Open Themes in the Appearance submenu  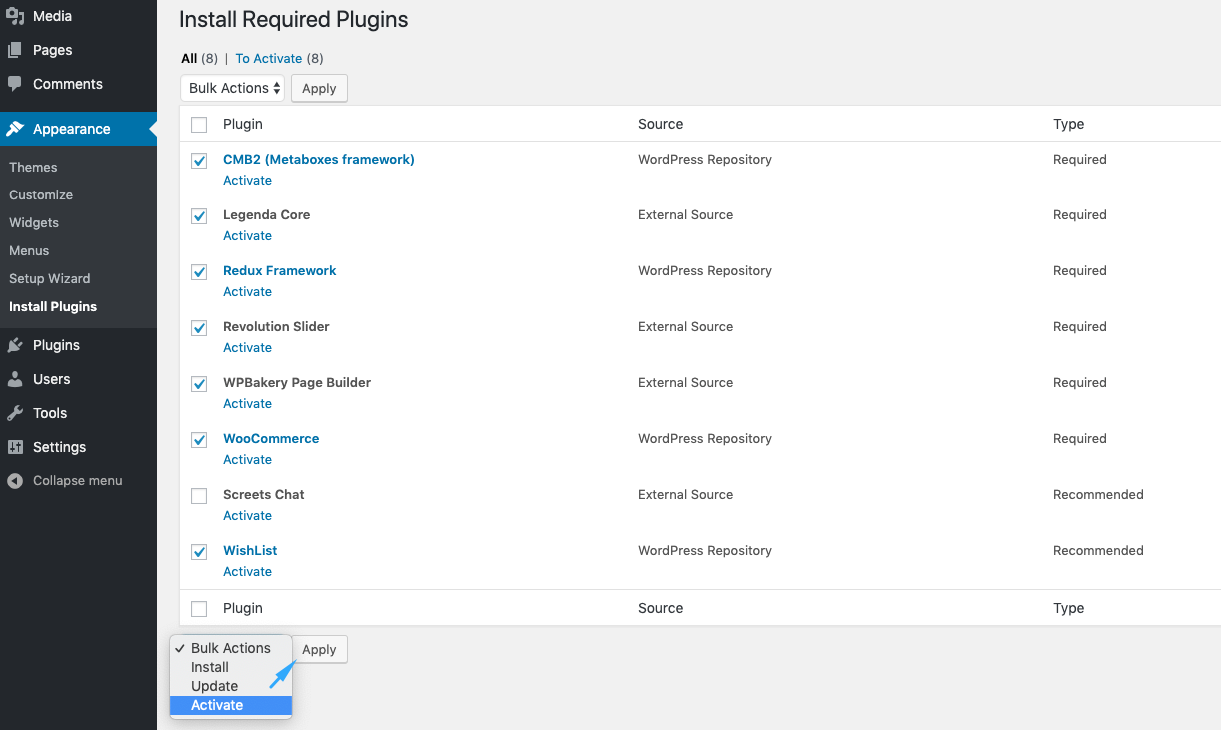click(x=33, y=167)
